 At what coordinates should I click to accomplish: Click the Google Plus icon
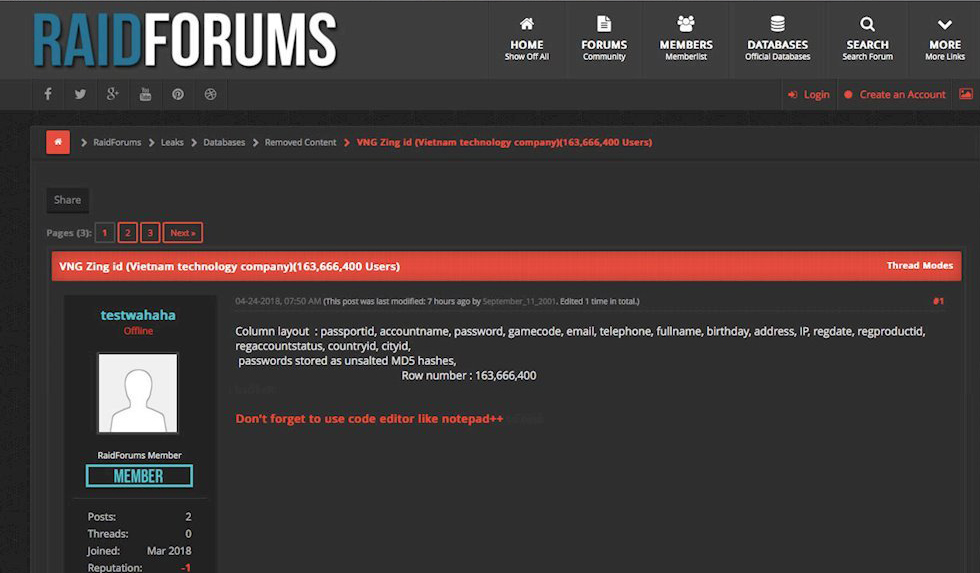pyautogui.click(x=112, y=94)
